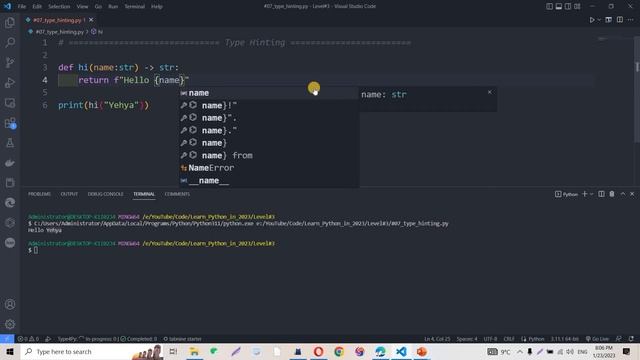Switch to the Output panel tab

coord(69,194)
